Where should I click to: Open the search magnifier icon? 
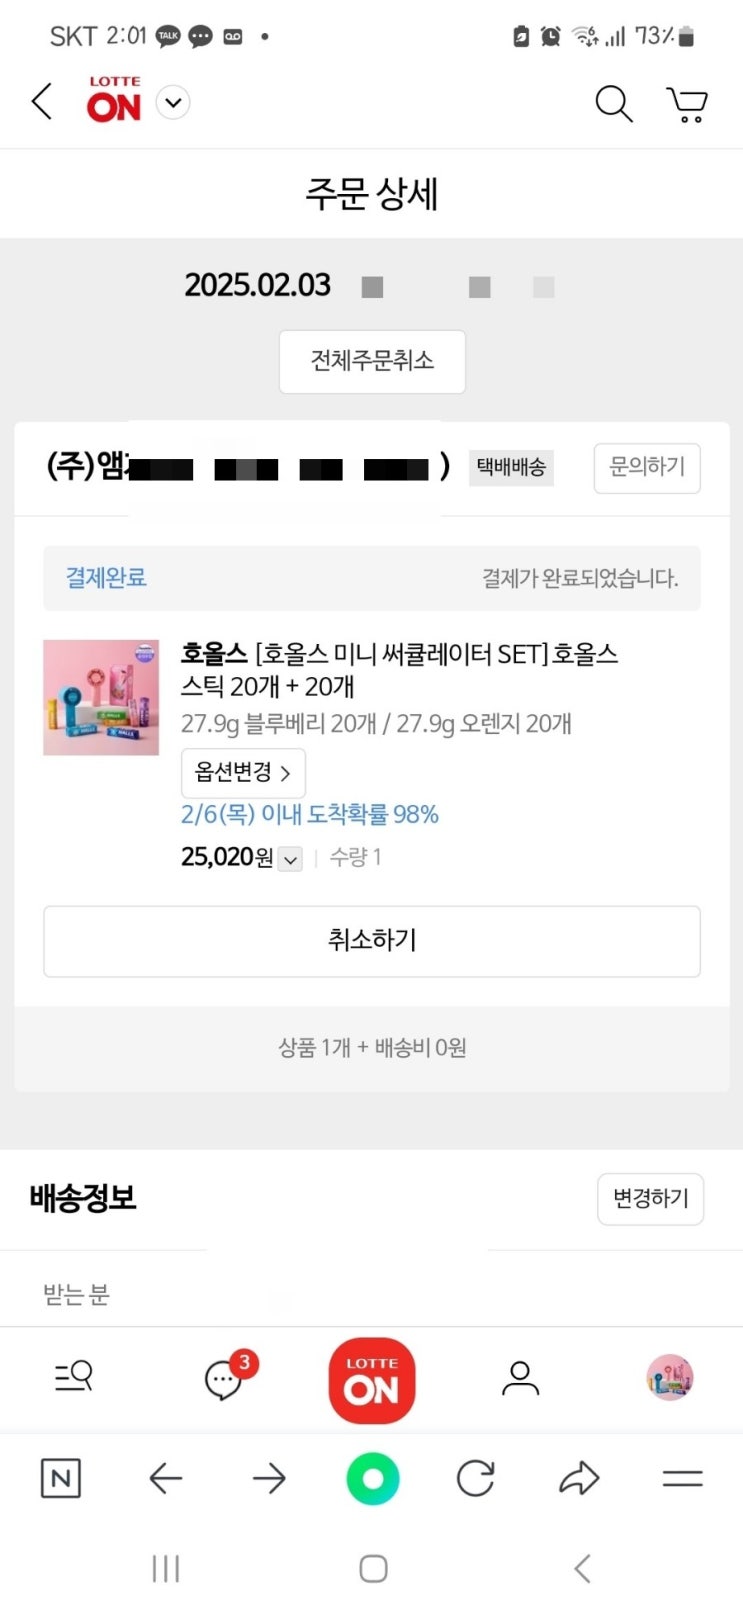click(614, 103)
